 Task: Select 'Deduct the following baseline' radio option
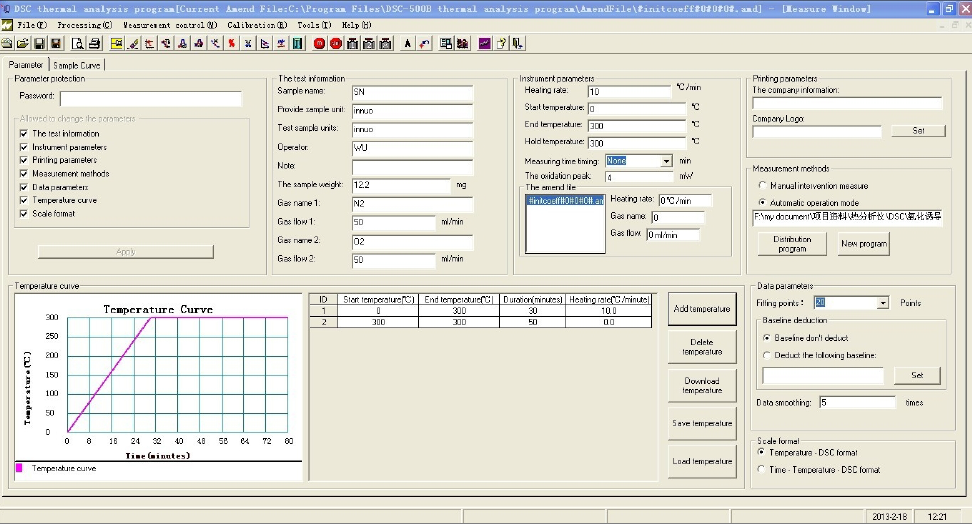767,355
